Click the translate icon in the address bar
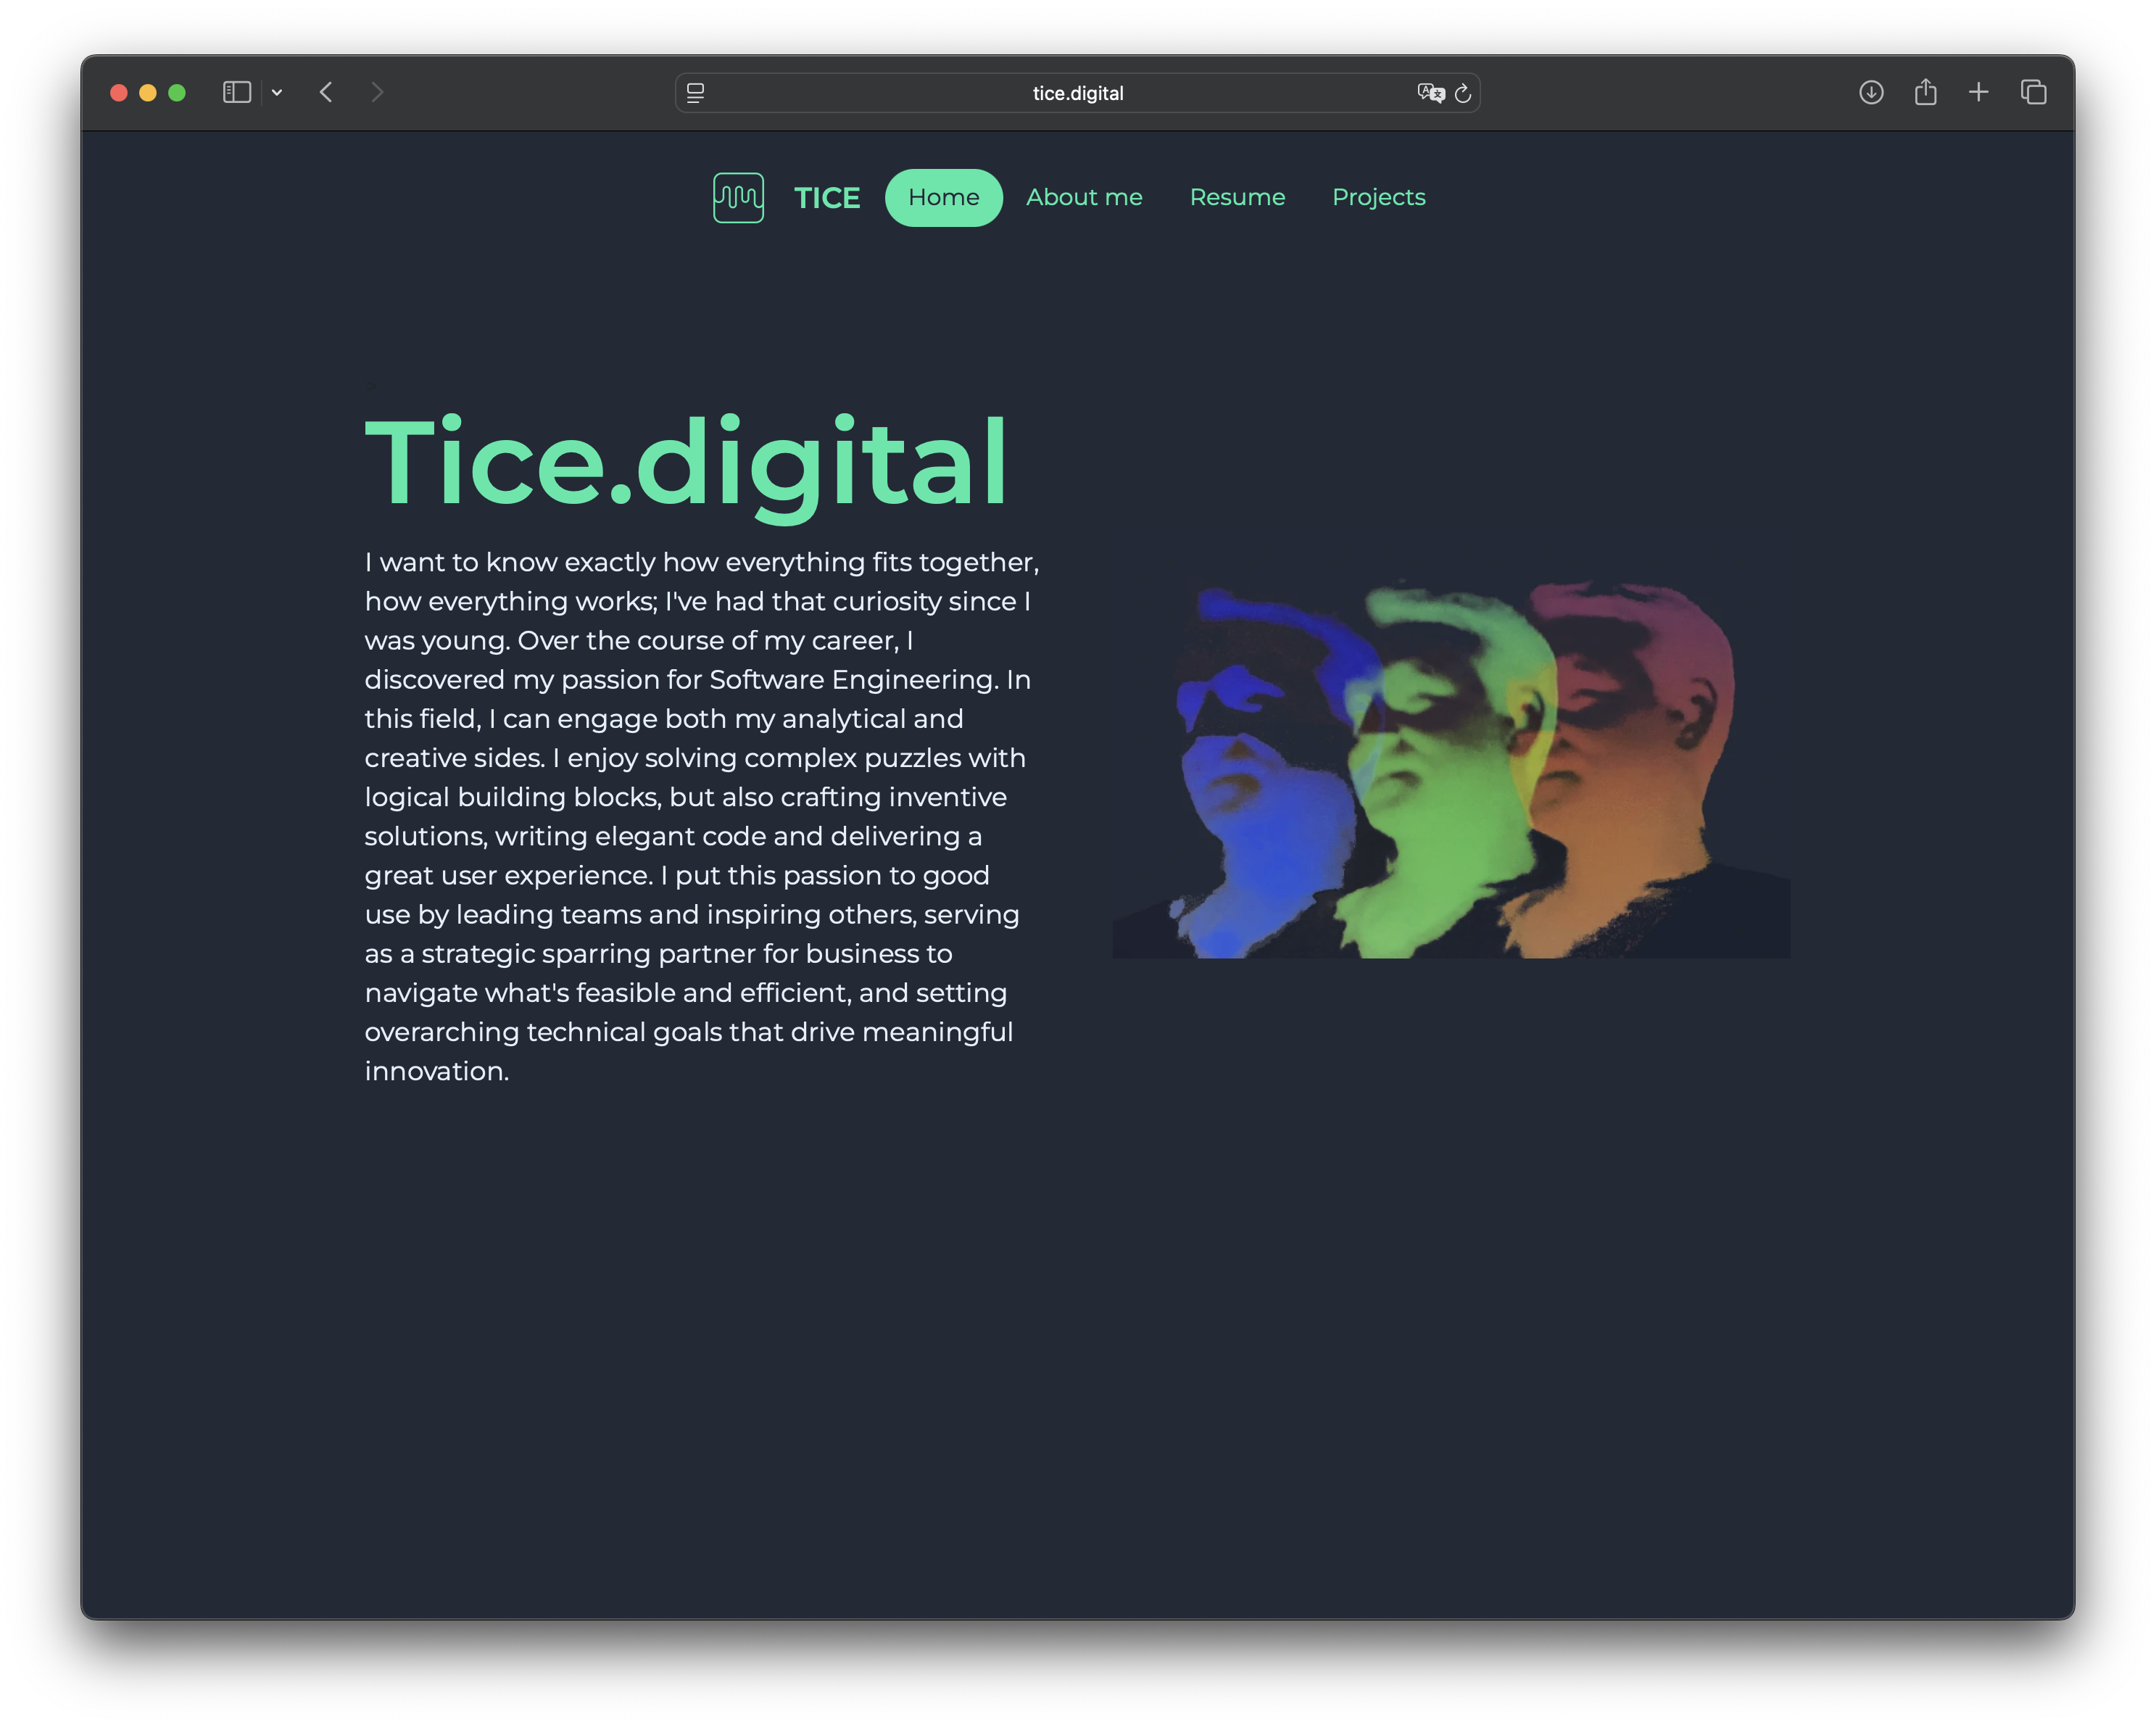 (x=1429, y=93)
